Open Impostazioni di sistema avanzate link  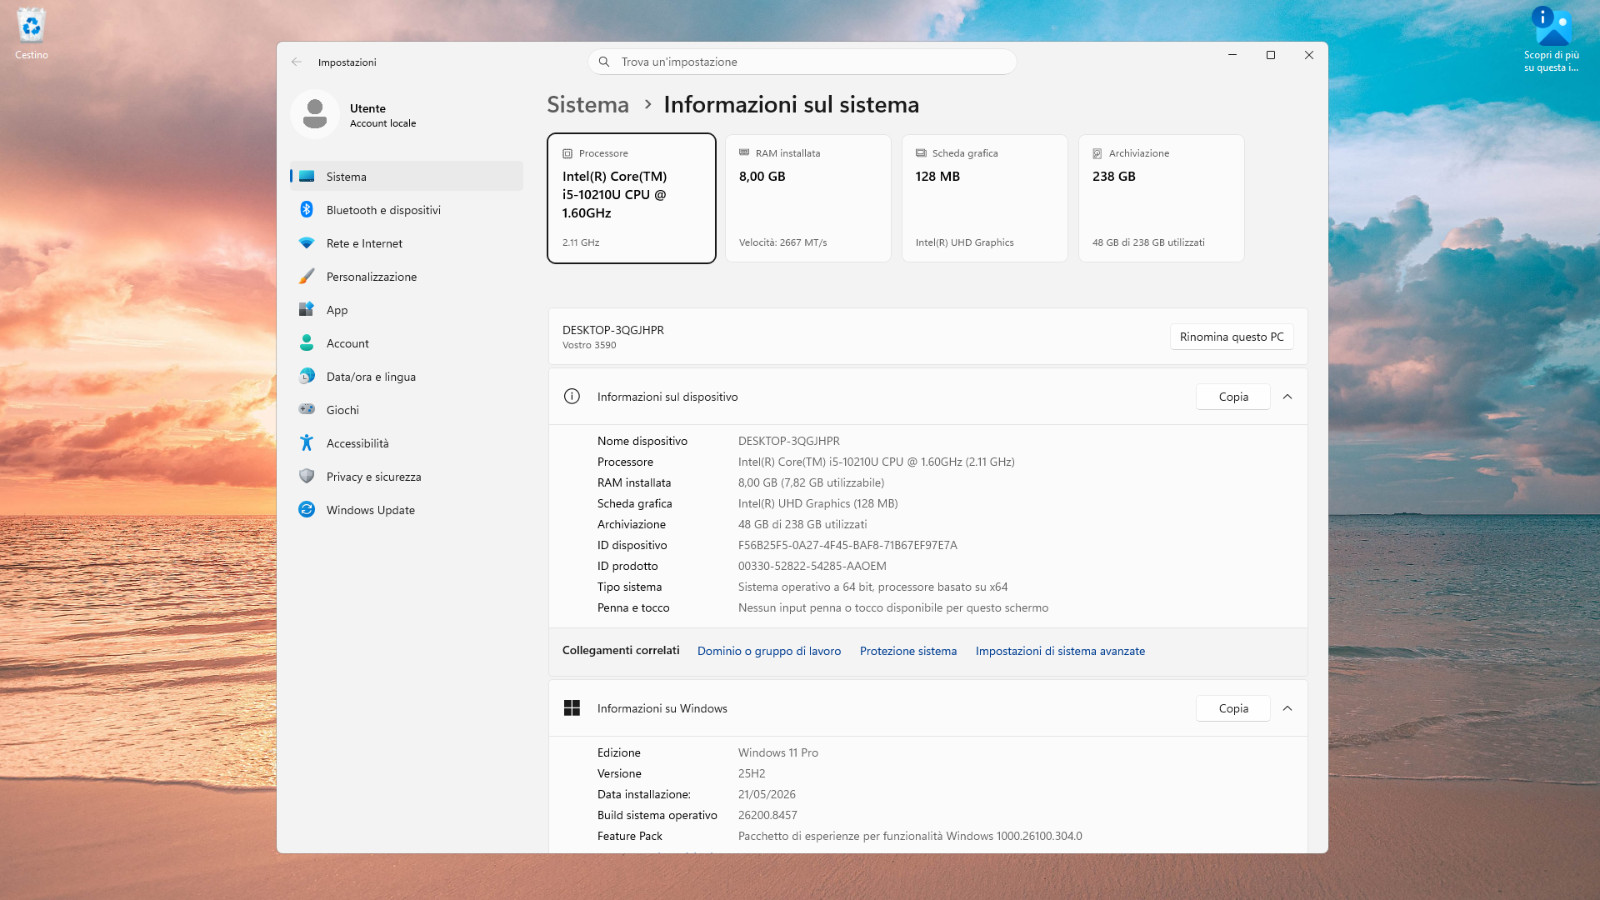[x=1060, y=651]
